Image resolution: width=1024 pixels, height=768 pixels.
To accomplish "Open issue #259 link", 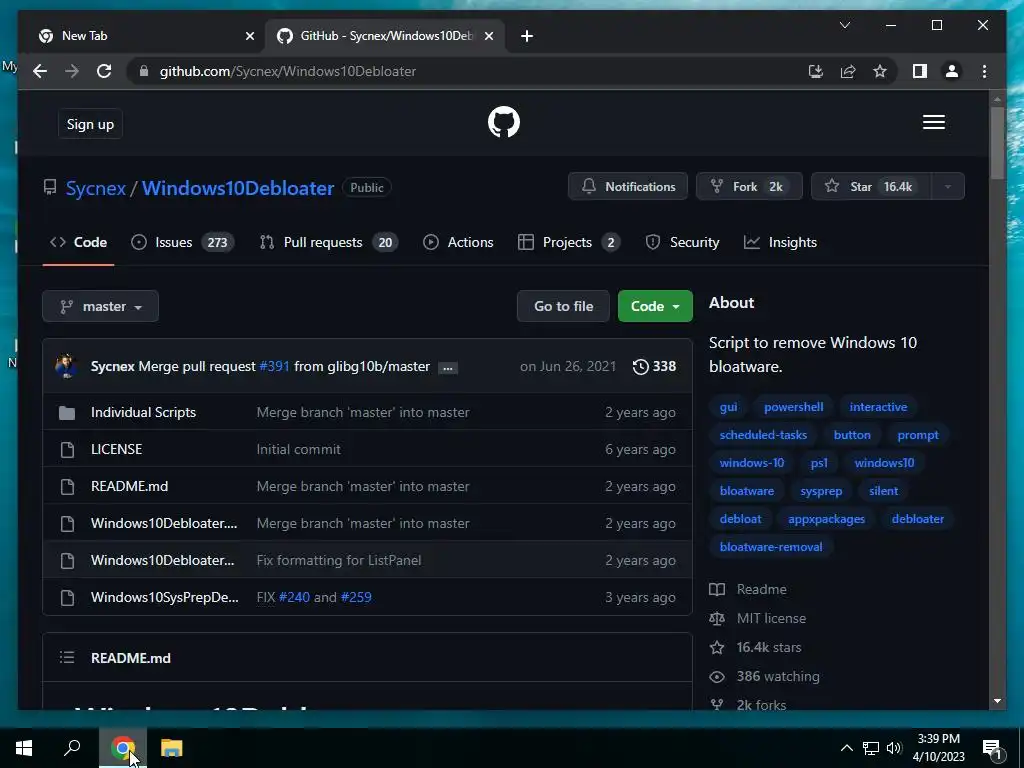I will point(356,598).
